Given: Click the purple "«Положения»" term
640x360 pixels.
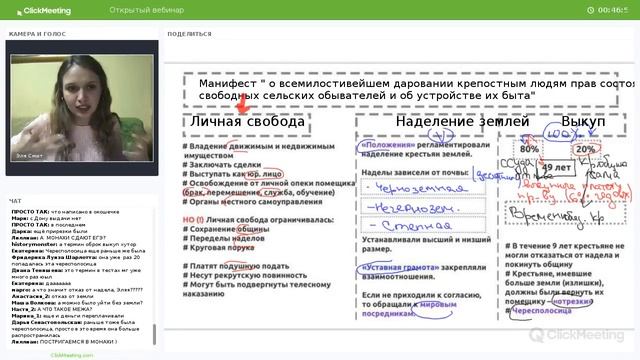Looking at the screenshot, I should [388, 145].
